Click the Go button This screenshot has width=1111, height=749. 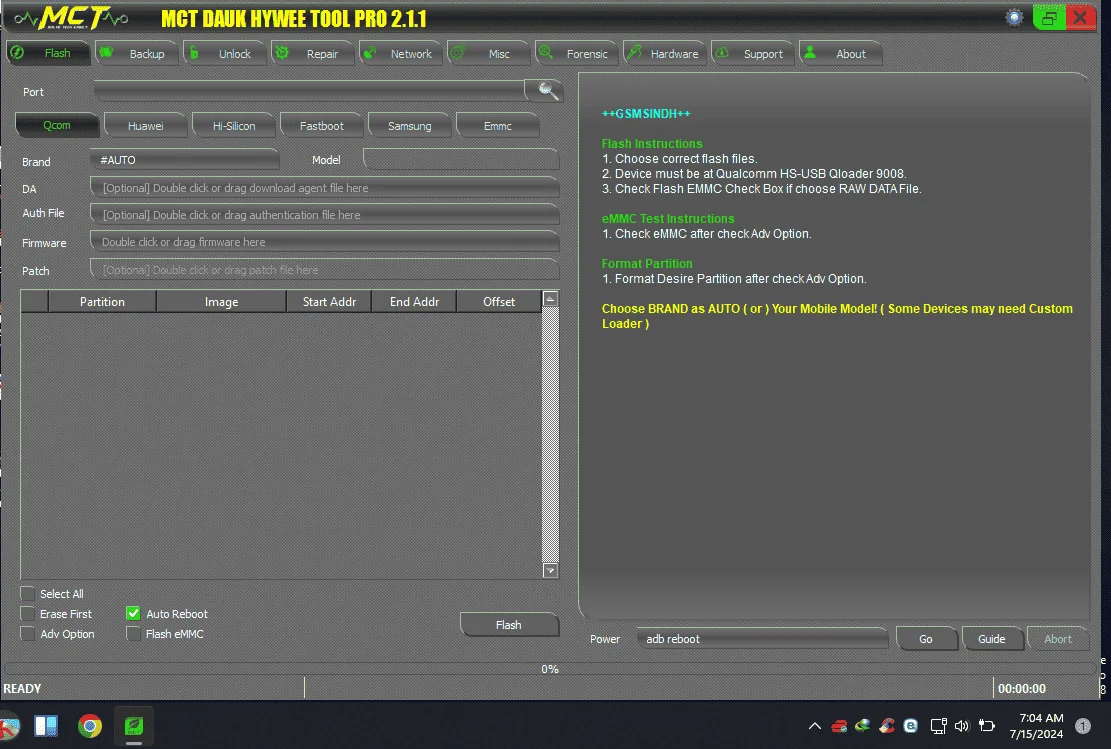point(926,638)
